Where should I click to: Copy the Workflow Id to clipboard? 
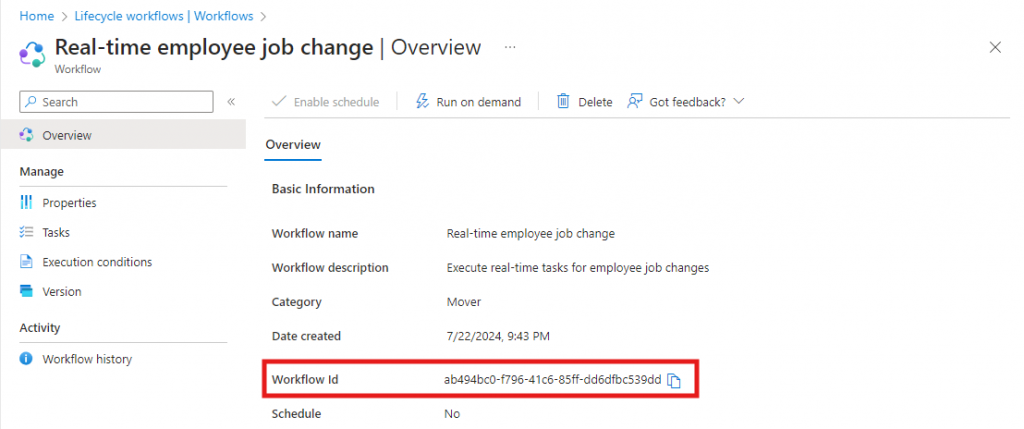[675, 380]
